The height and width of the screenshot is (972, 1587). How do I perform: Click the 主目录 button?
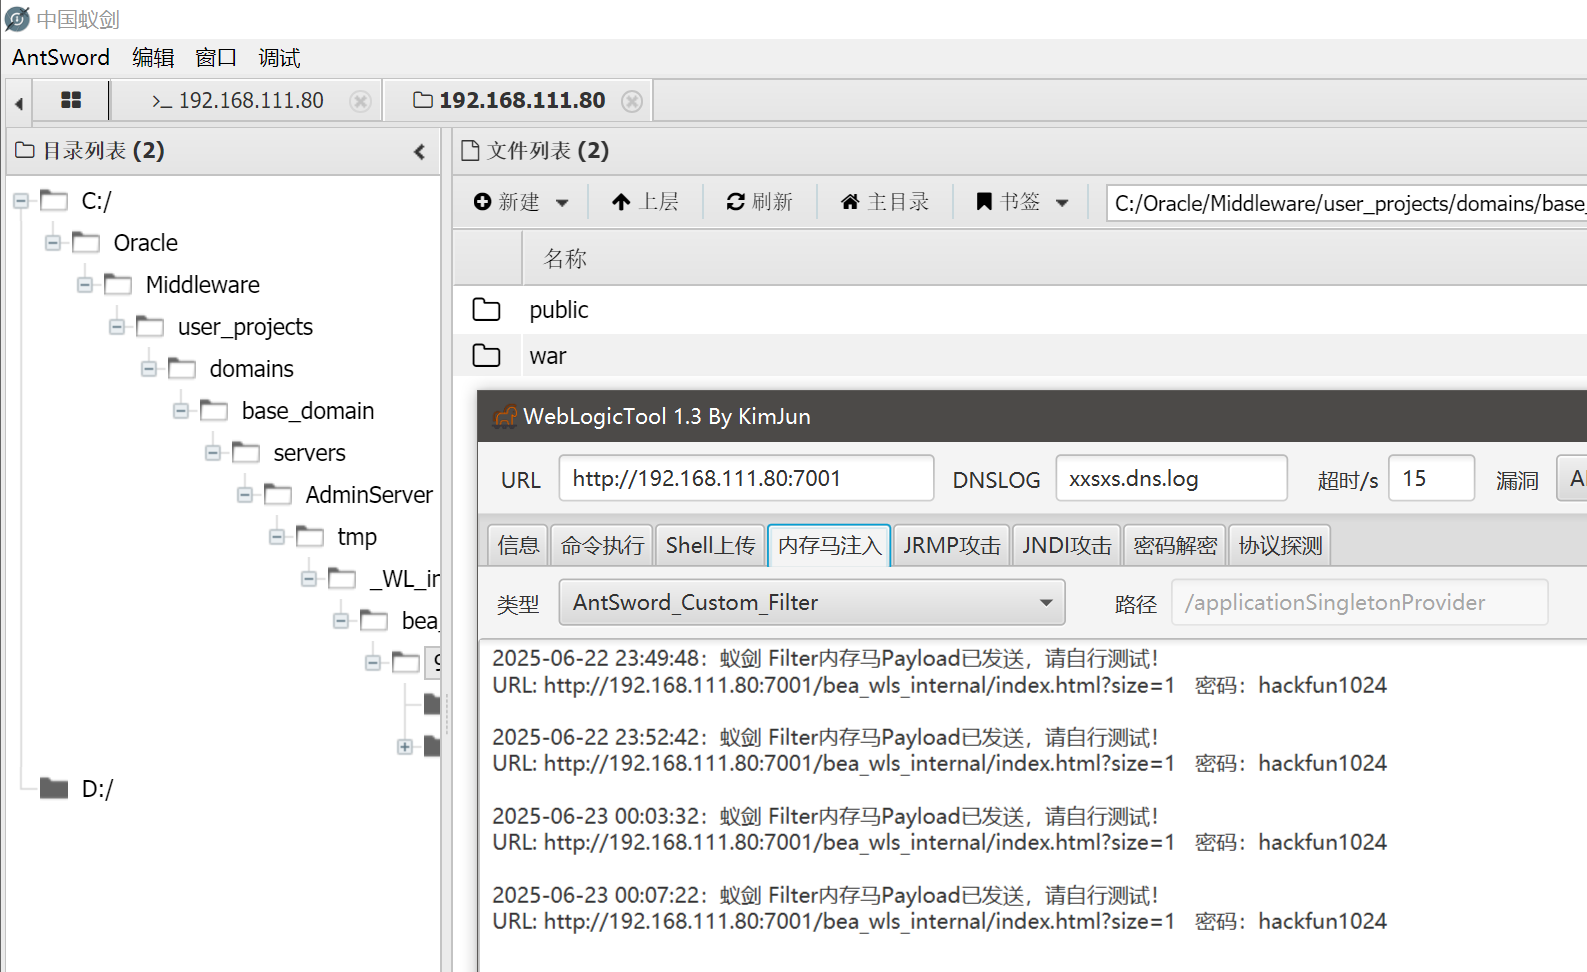point(885,202)
